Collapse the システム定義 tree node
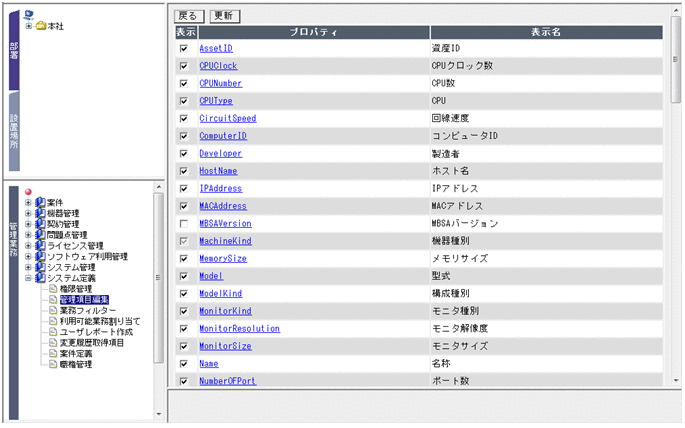The image size is (685, 428). point(28,278)
